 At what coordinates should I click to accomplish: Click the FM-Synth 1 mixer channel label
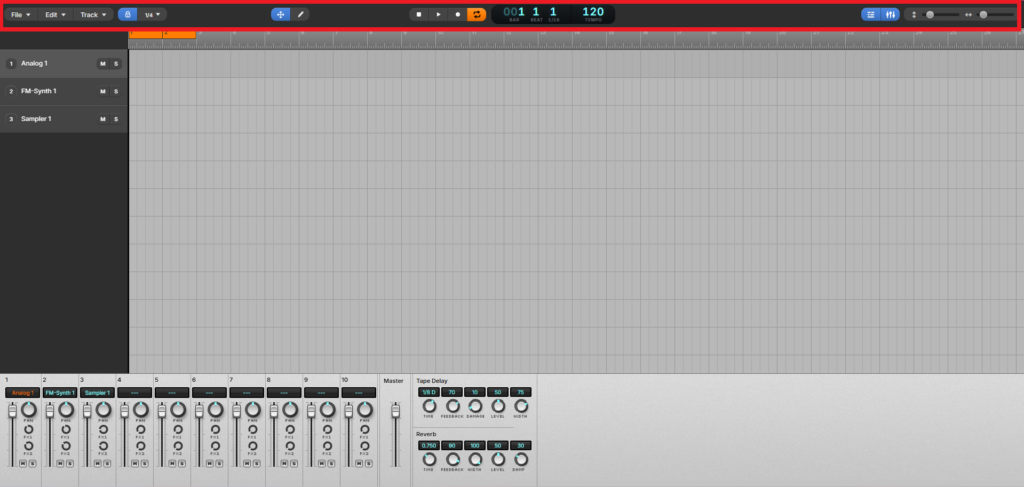[60, 393]
